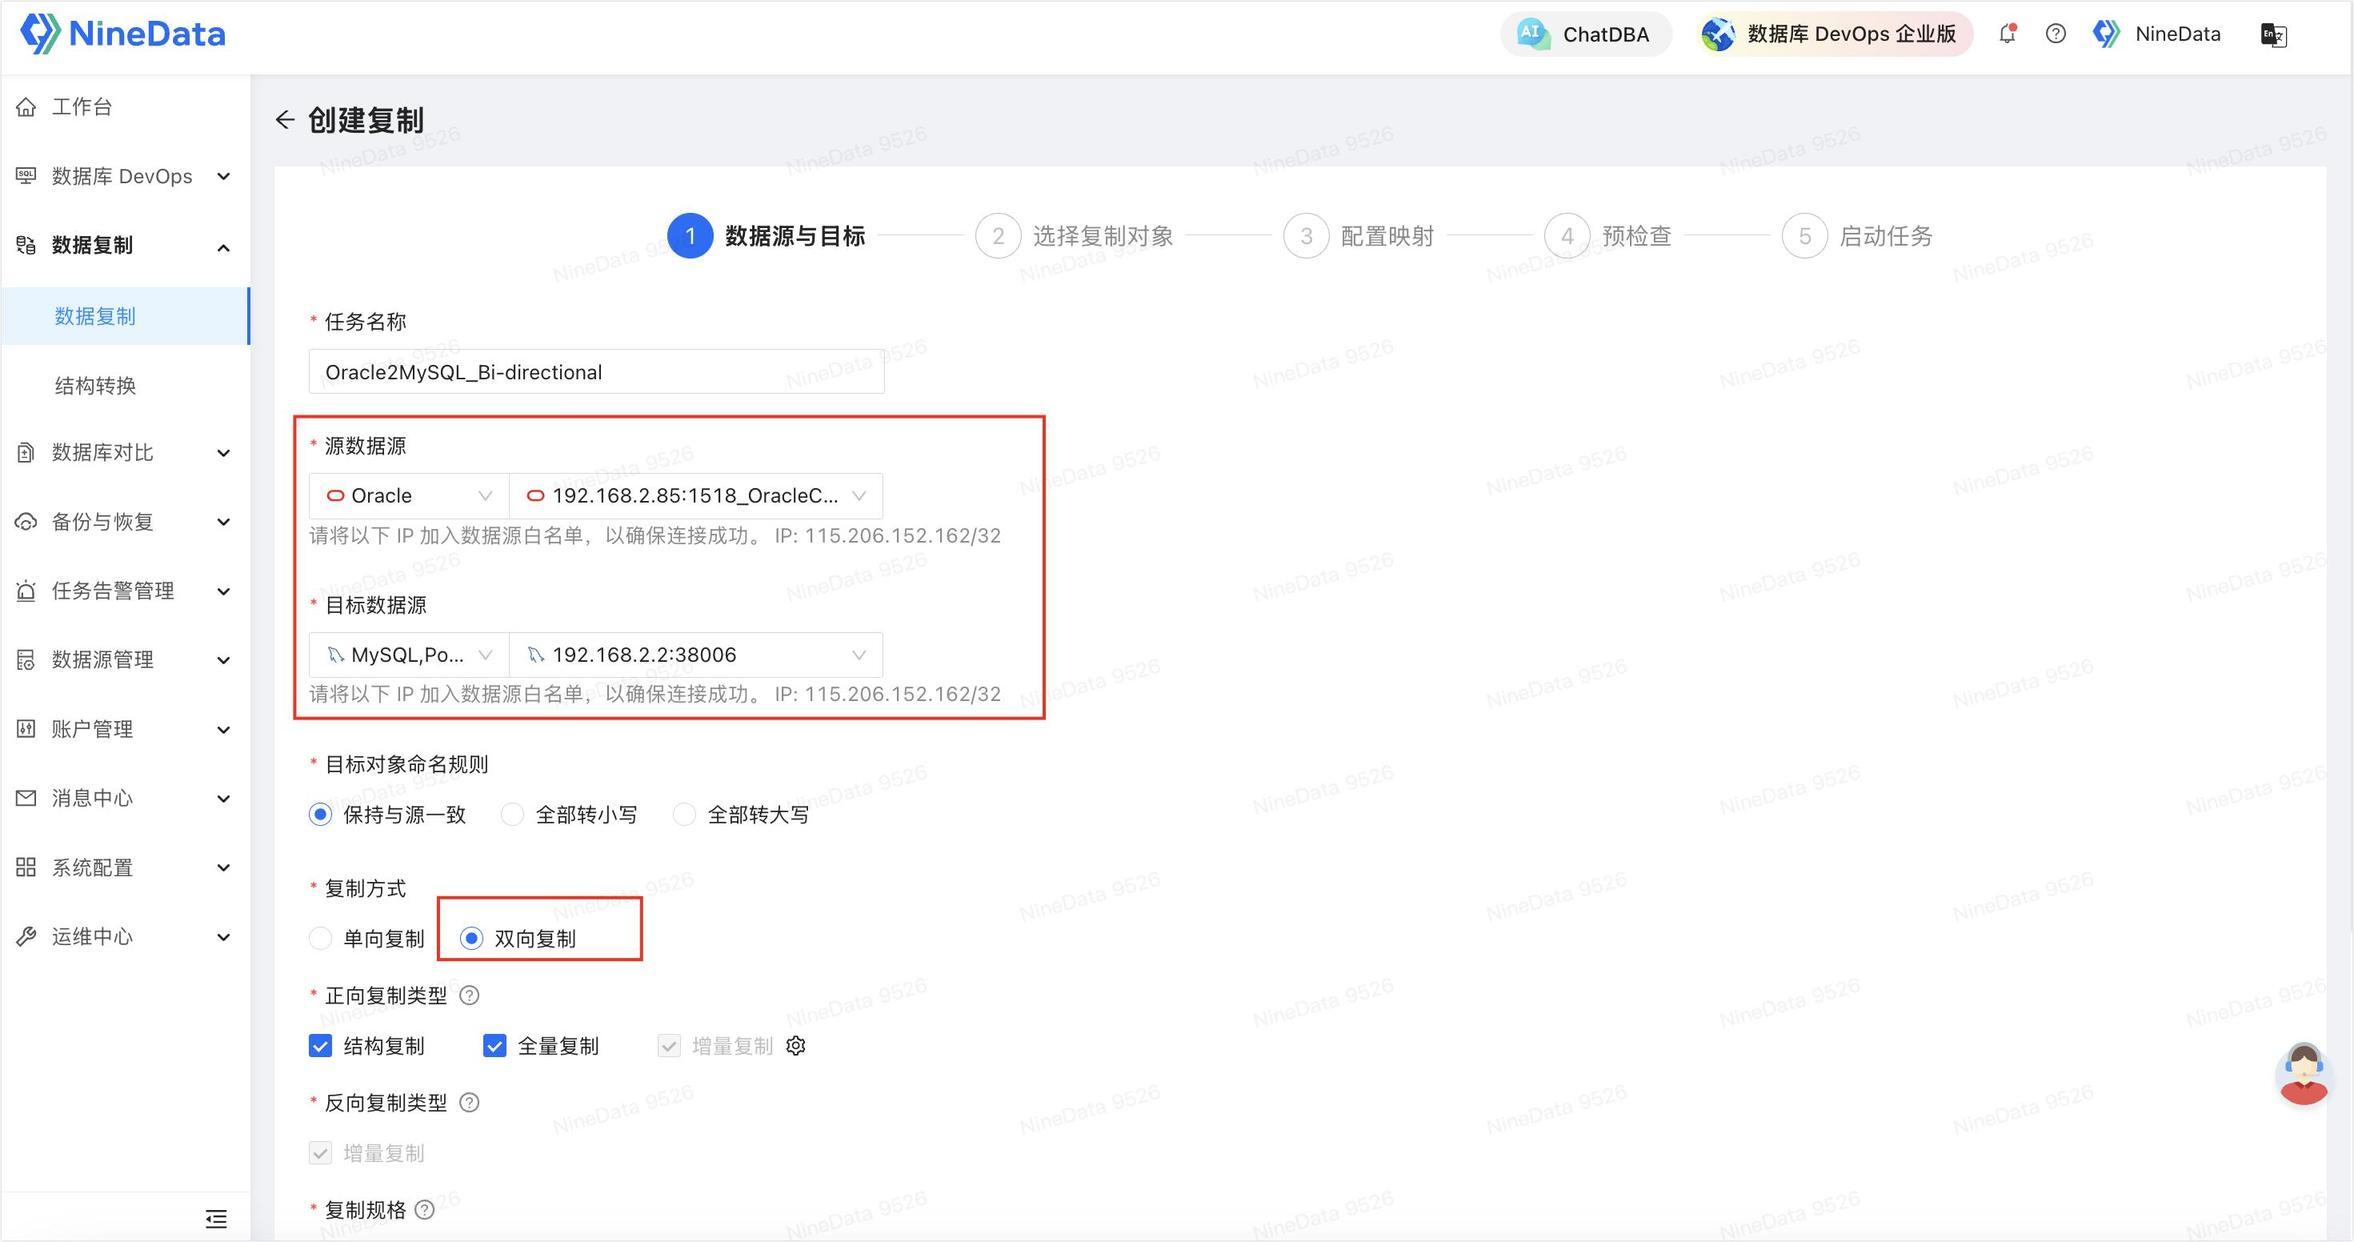The height and width of the screenshot is (1242, 2354).
Task: Switch language with the translate icon
Action: (x=2273, y=35)
